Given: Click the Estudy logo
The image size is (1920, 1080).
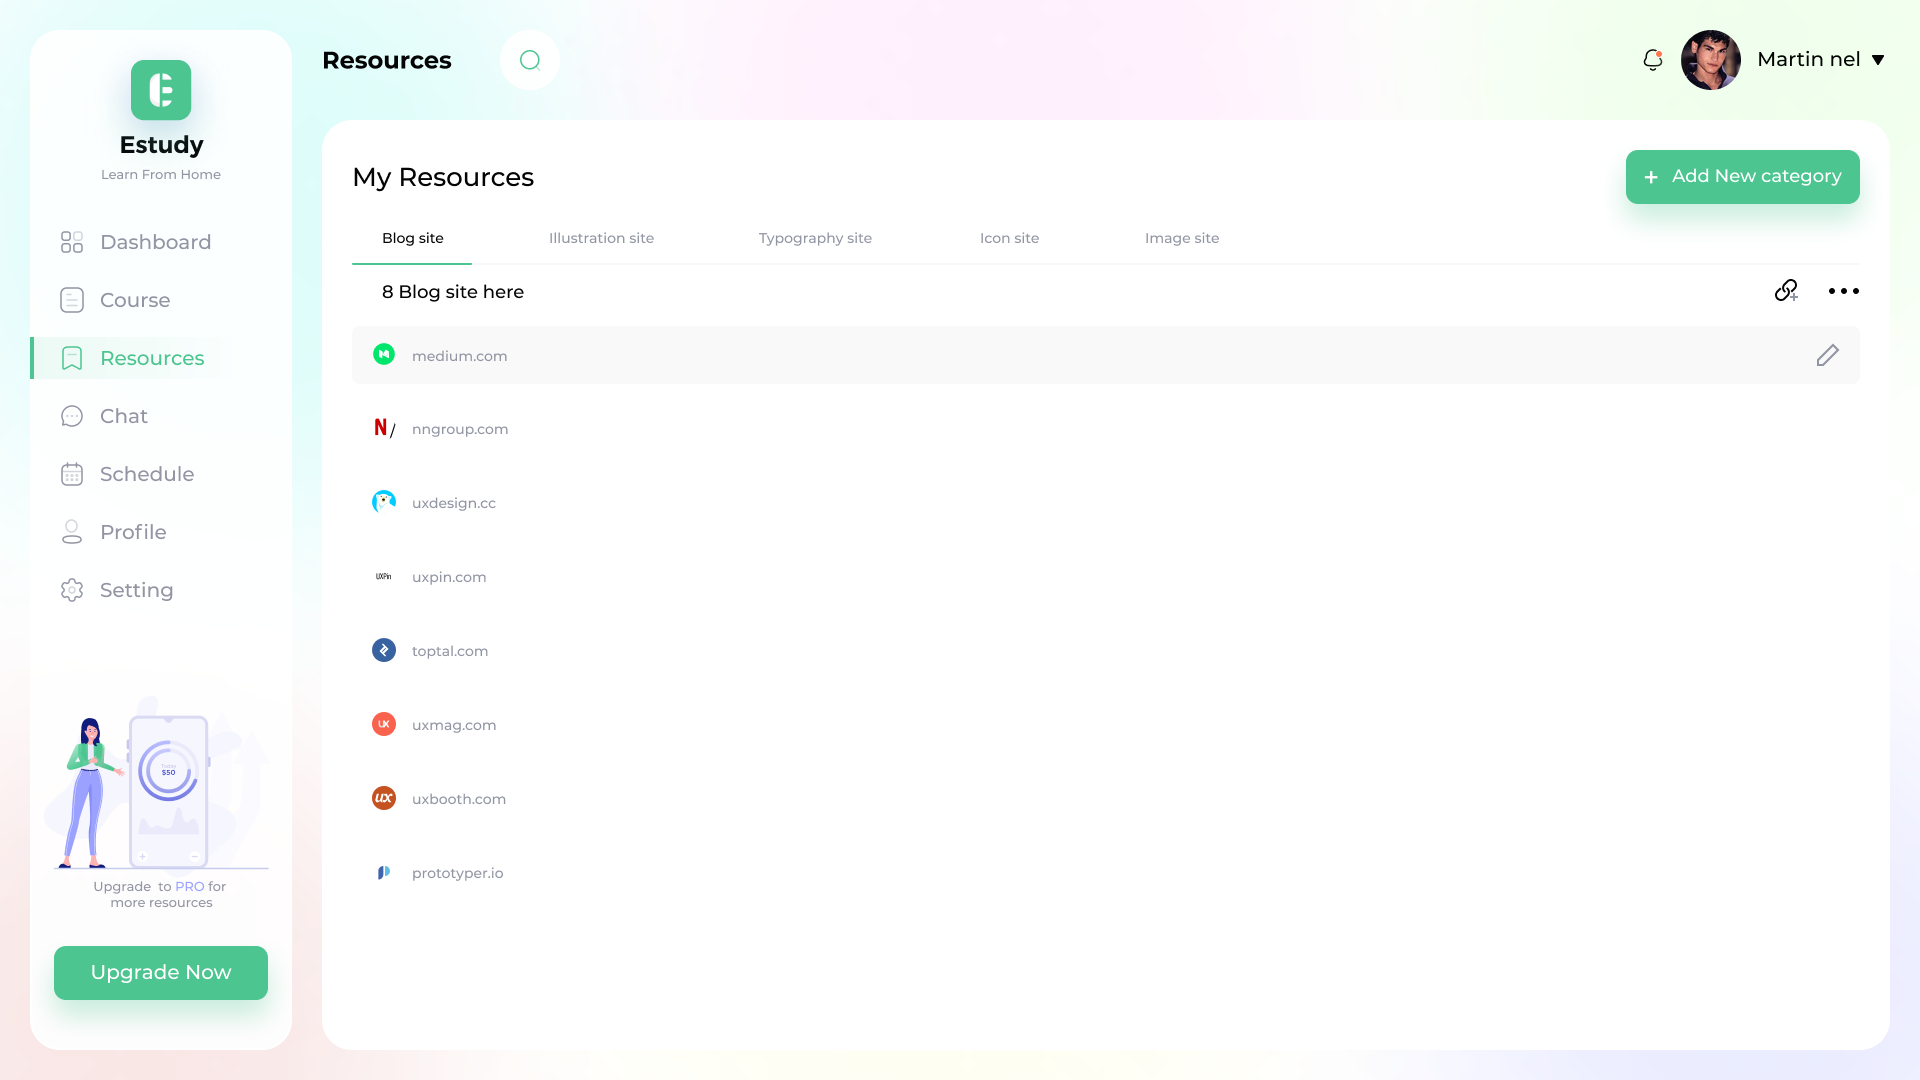Looking at the screenshot, I should 160,90.
